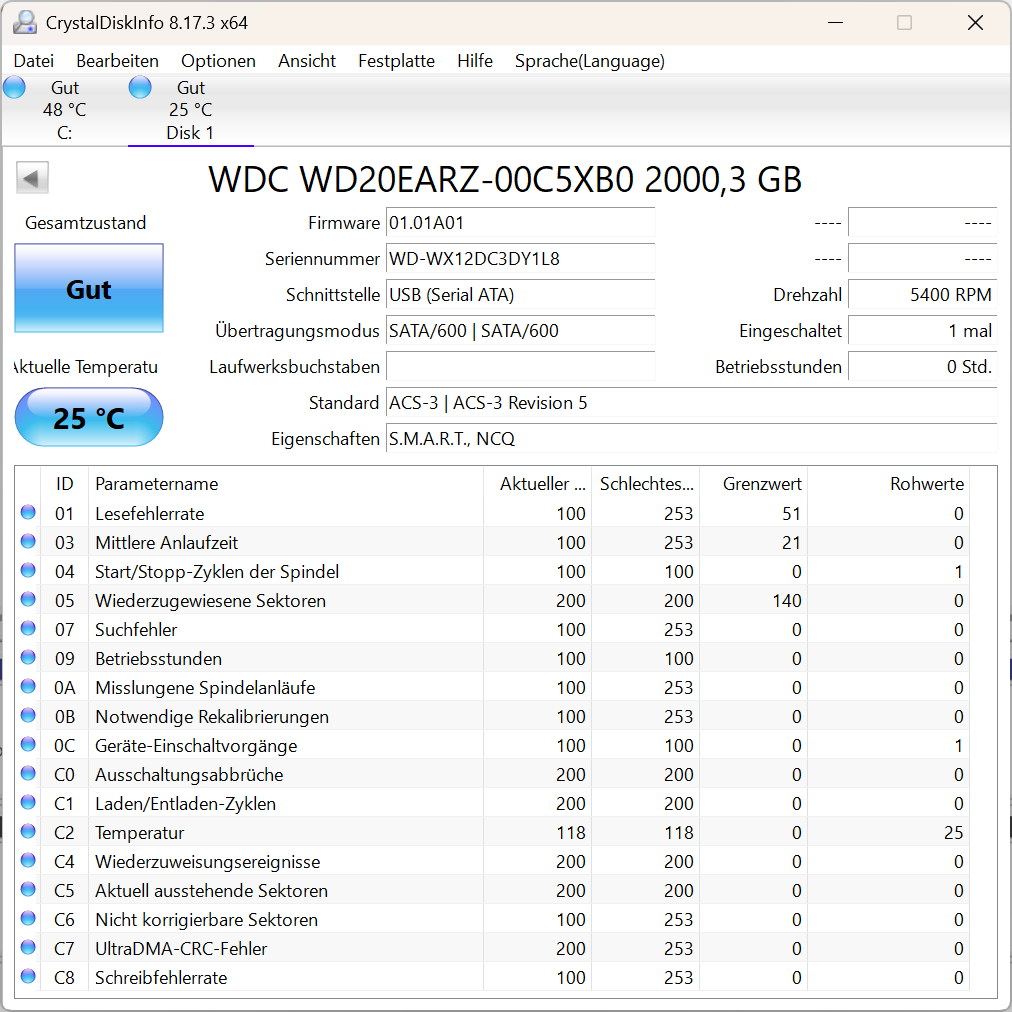
Task: Click status orb for Misslungene Spindelanläufe
Action: click(28, 687)
